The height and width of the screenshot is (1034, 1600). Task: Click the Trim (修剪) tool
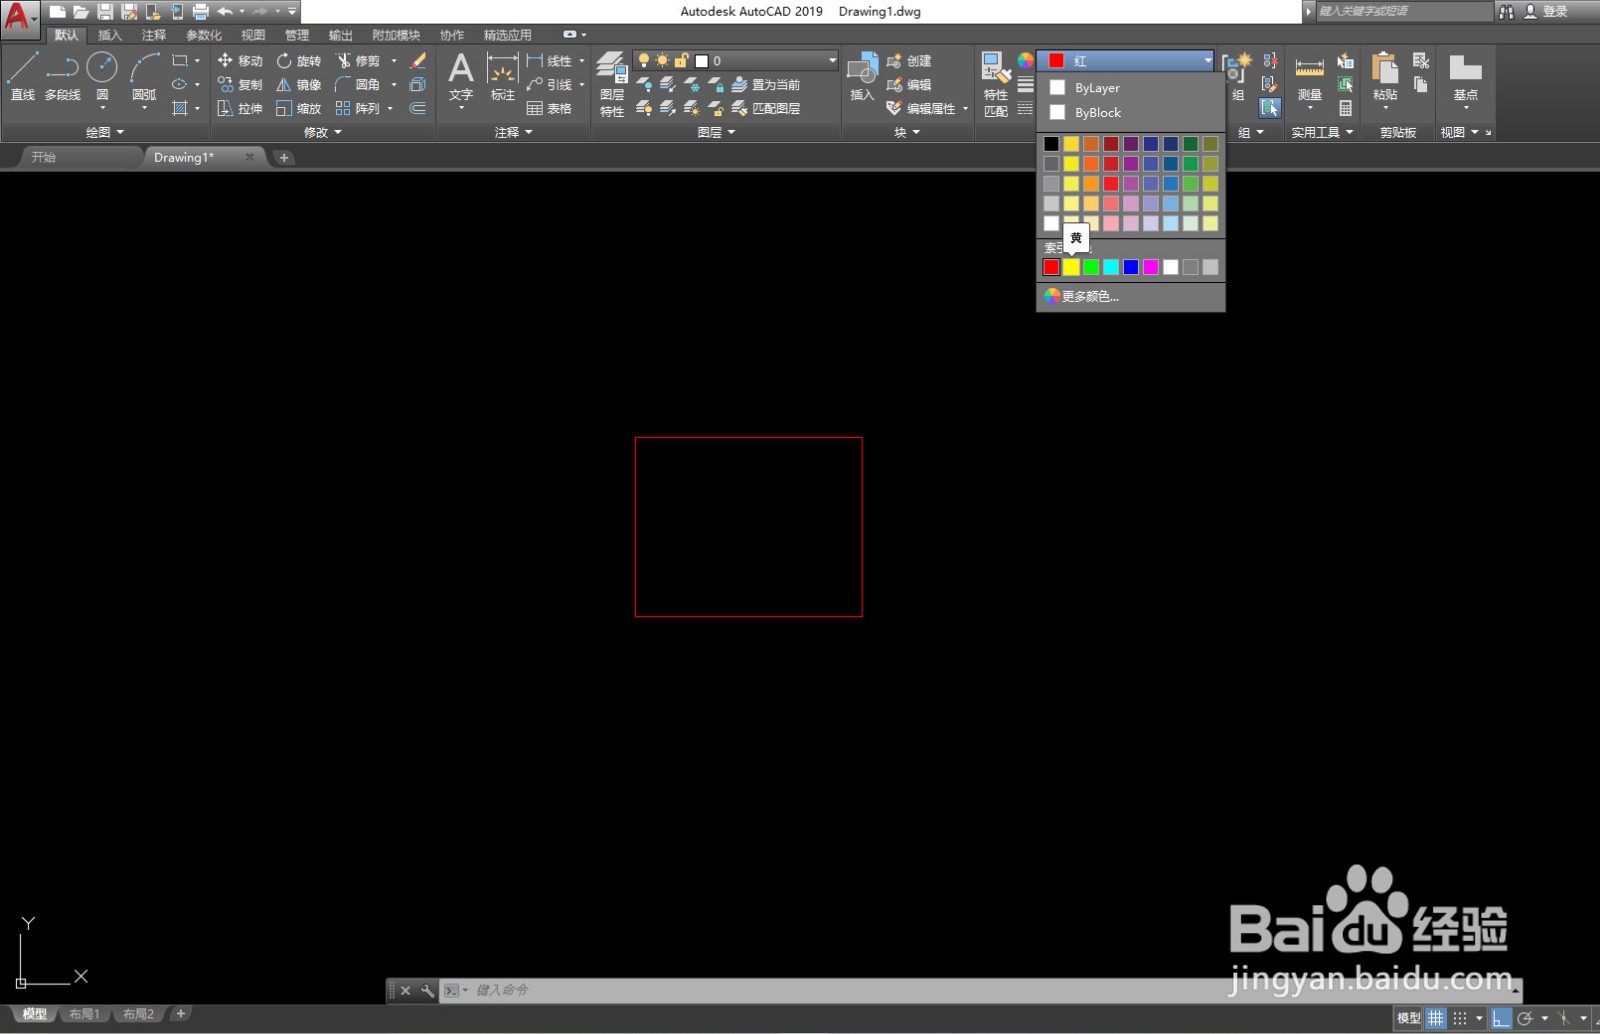[358, 61]
